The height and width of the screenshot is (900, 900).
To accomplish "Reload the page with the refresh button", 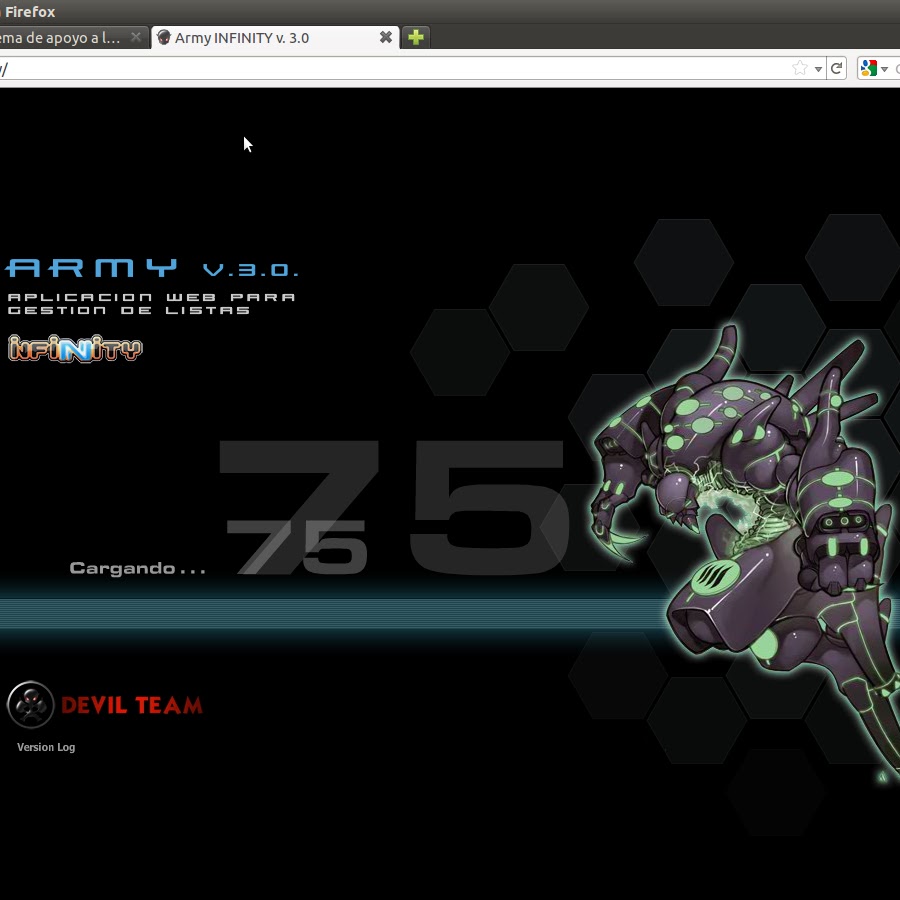I will pyautogui.click(x=837, y=69).
